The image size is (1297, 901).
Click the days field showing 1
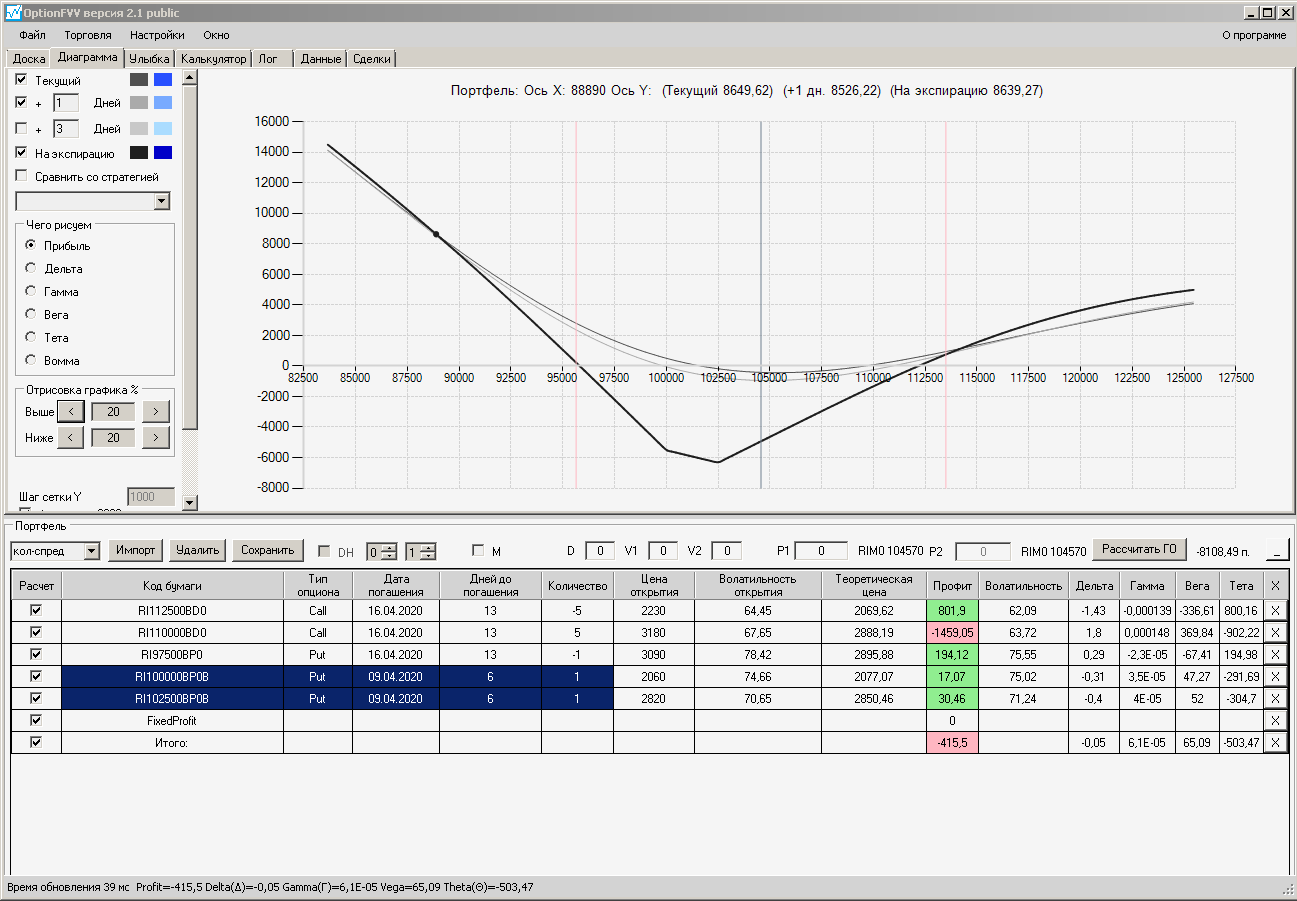click(x=66, y=102)
